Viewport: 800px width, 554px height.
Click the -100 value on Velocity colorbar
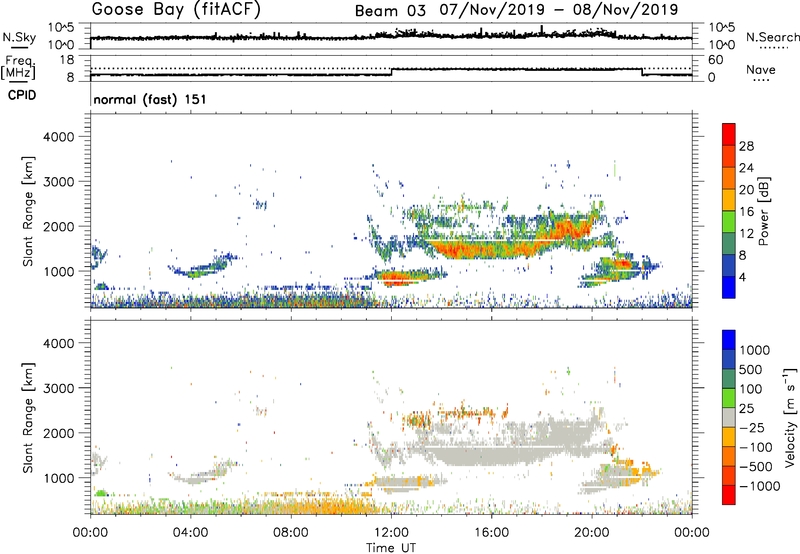[756, 447]
